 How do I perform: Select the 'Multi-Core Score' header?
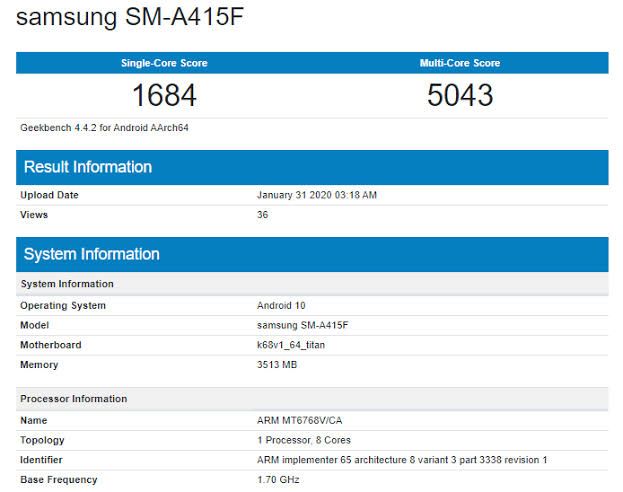pos(460,63)
